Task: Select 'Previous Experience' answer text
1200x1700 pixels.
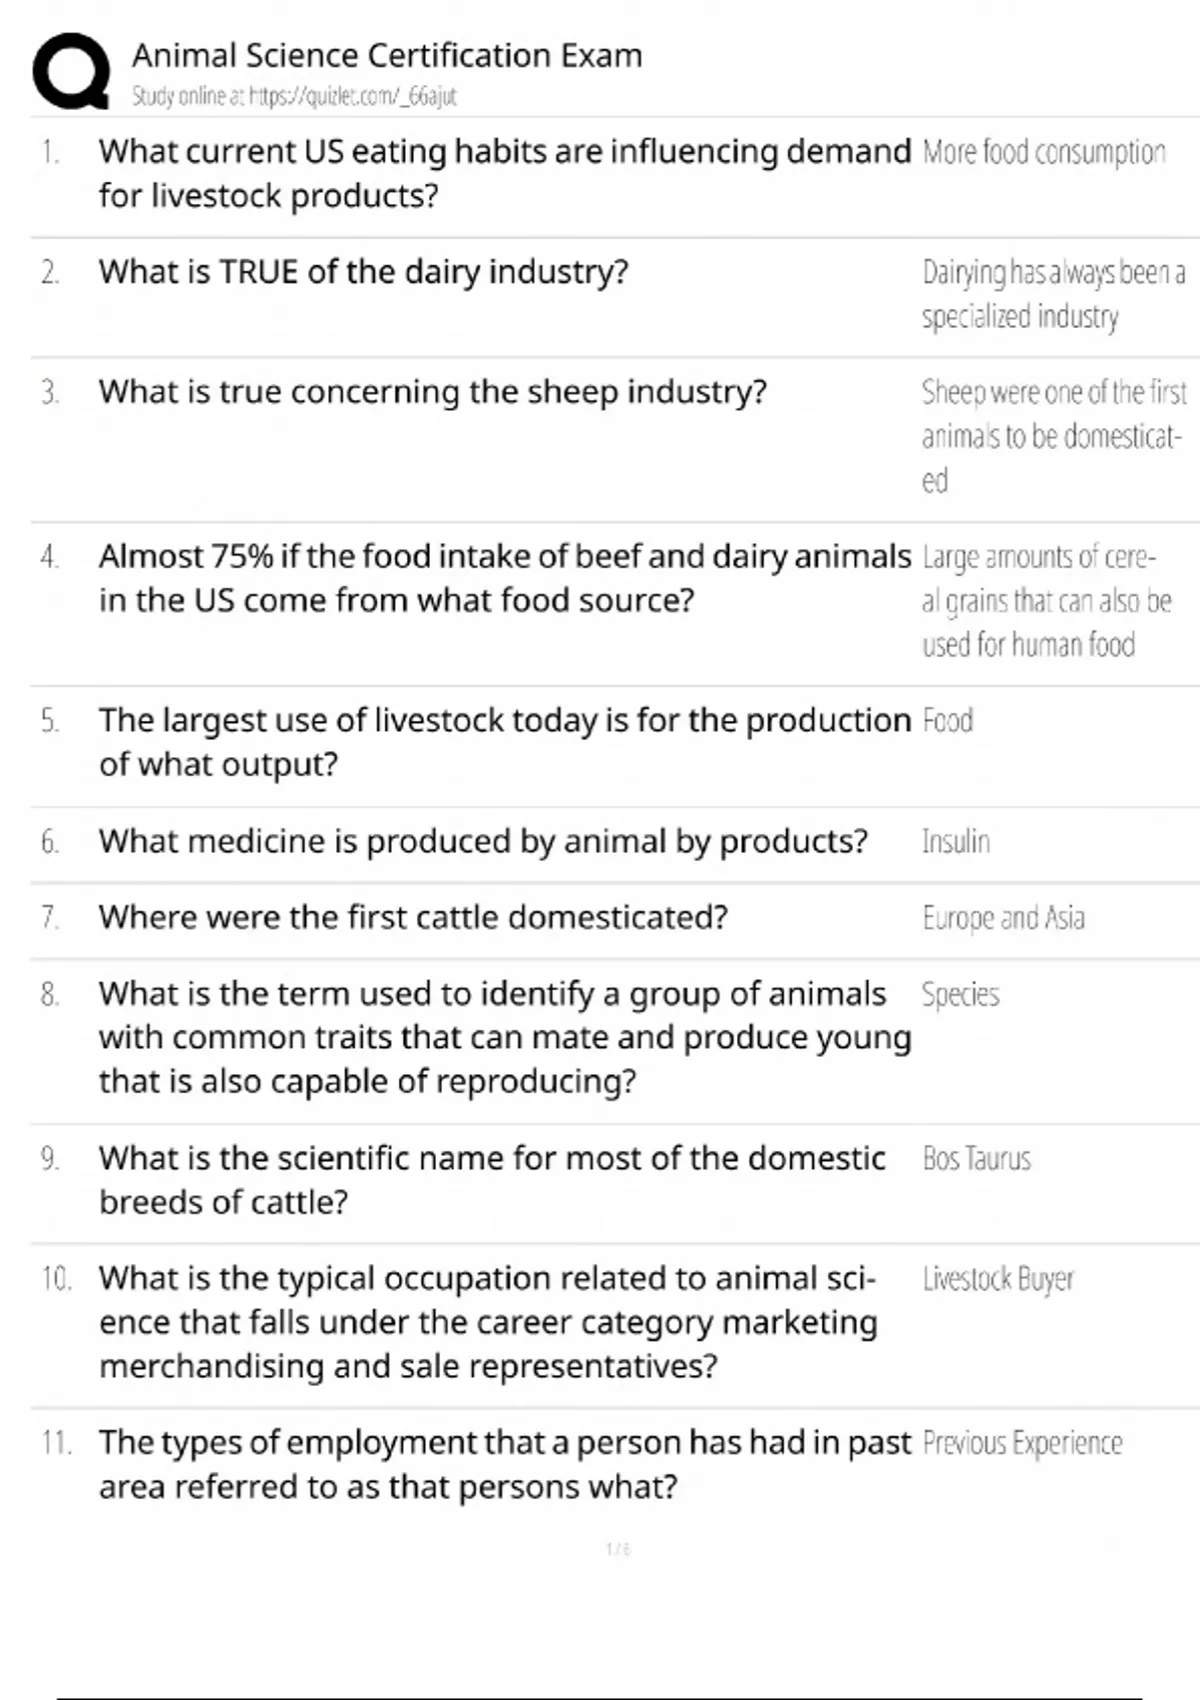Action: coord(1022,1443)
